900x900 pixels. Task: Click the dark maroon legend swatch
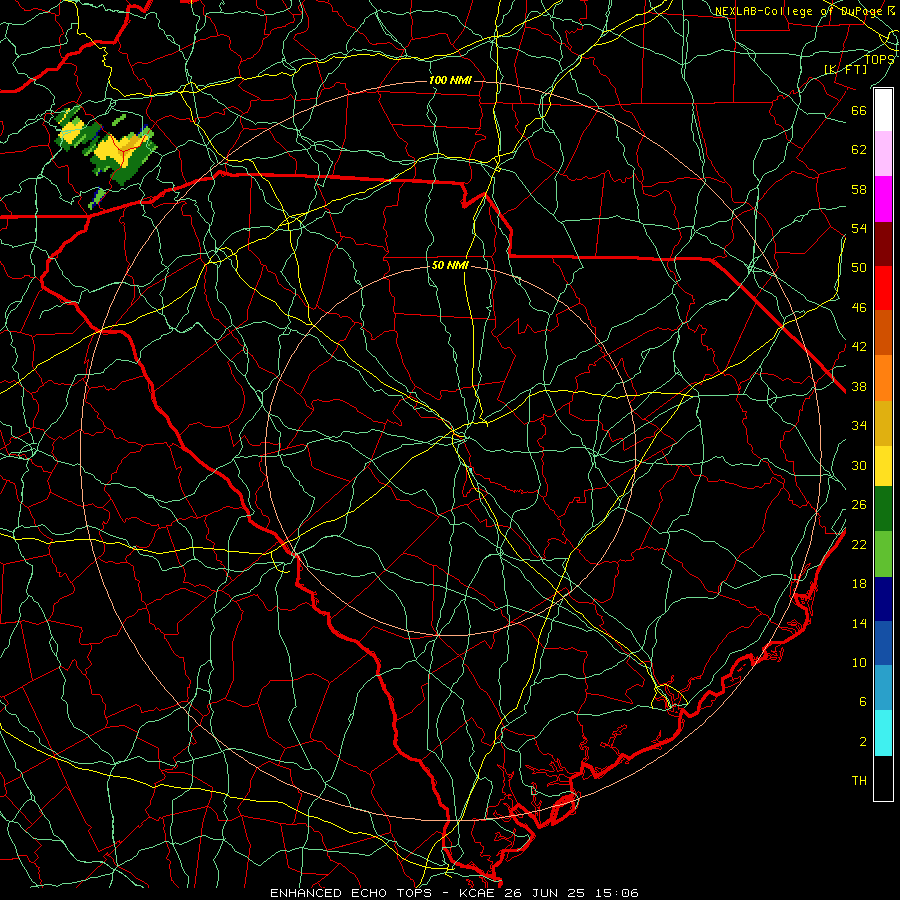pyautogui.click(x=883, y=244)
